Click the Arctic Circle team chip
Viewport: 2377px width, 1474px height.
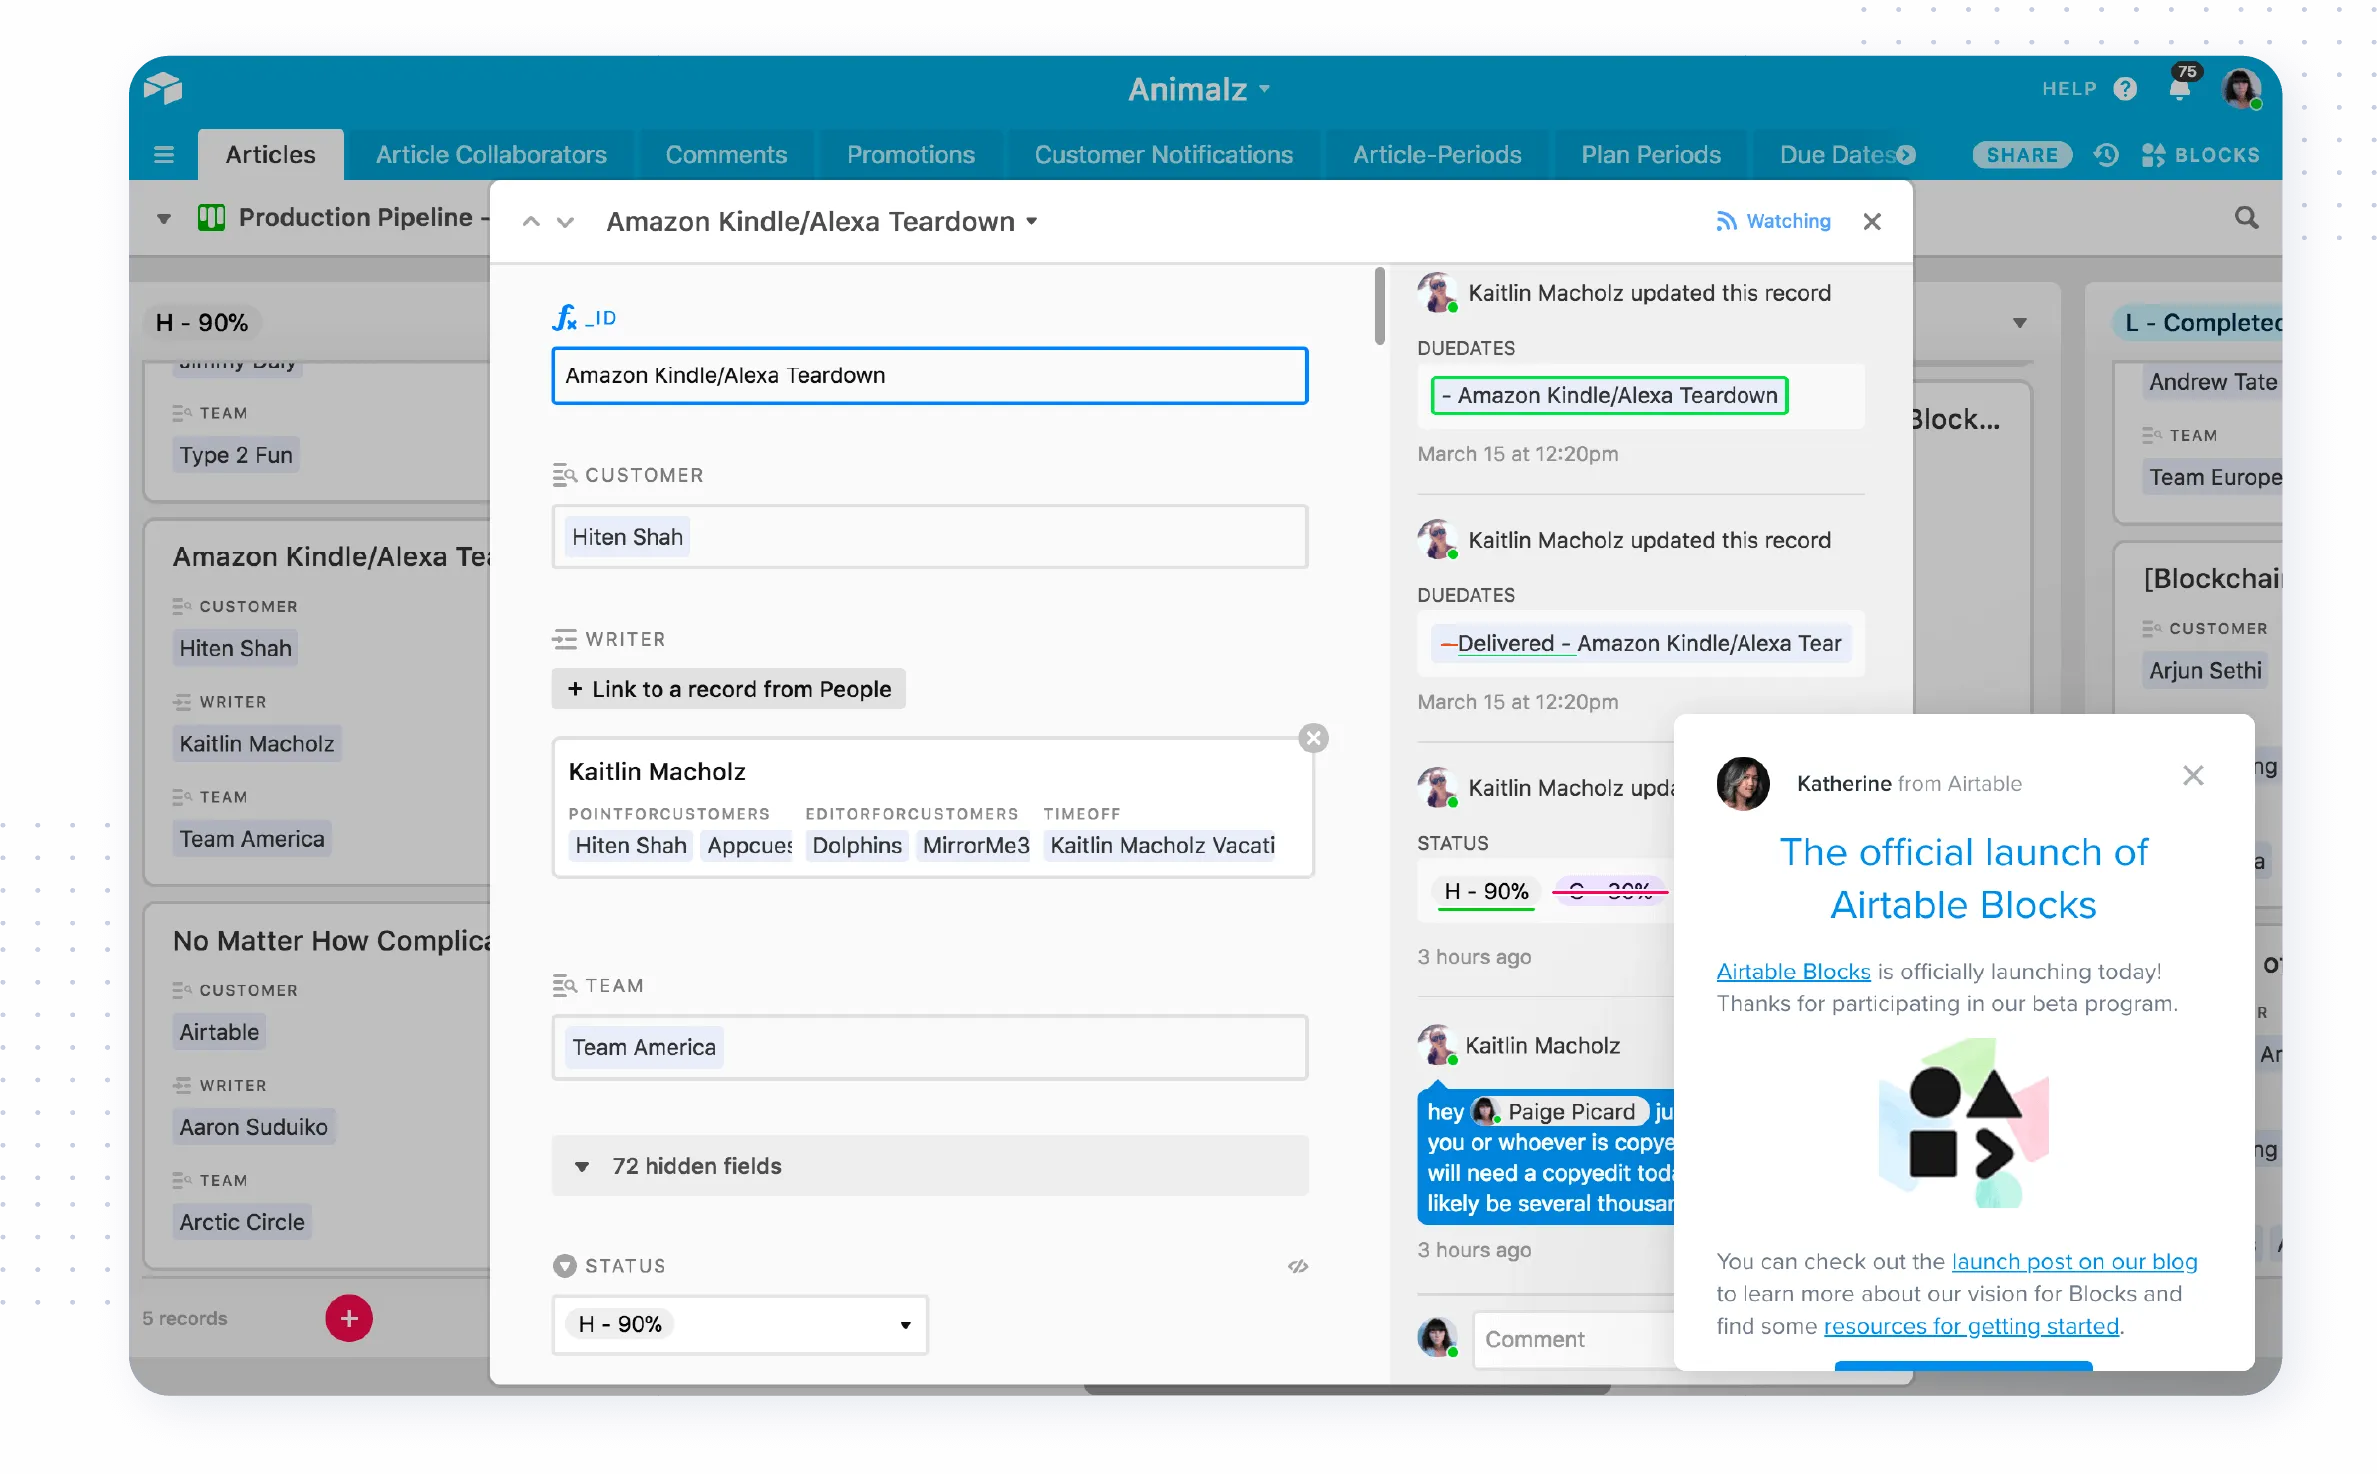pyautogui.click(x=242, y=1222)
